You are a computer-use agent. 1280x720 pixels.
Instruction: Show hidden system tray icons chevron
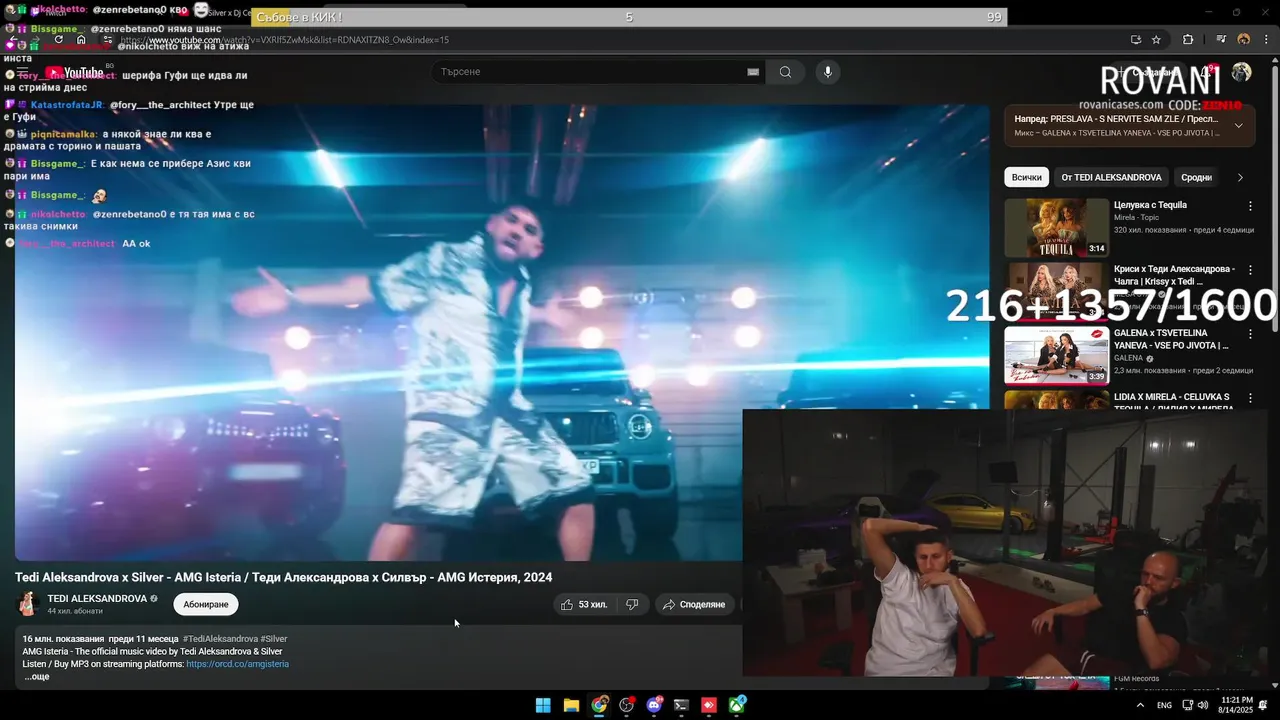(x=1140, y=705)
